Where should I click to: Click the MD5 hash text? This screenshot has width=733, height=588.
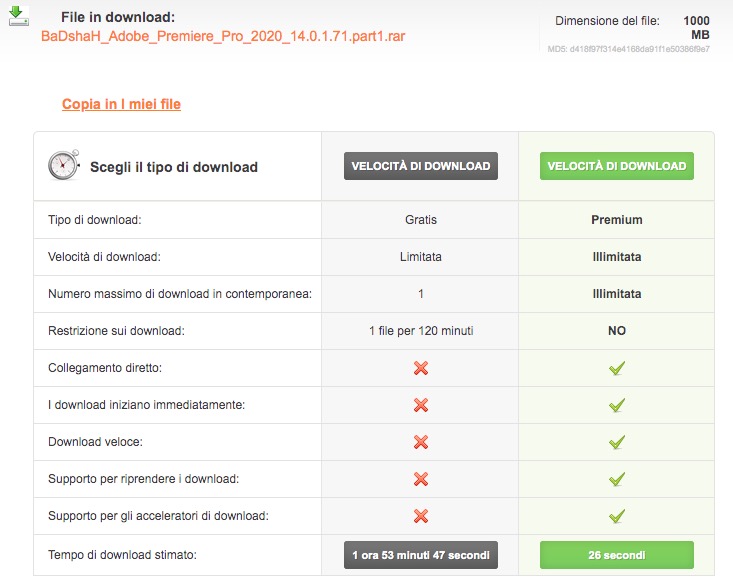pyautogui.click(x=629, y=49)
